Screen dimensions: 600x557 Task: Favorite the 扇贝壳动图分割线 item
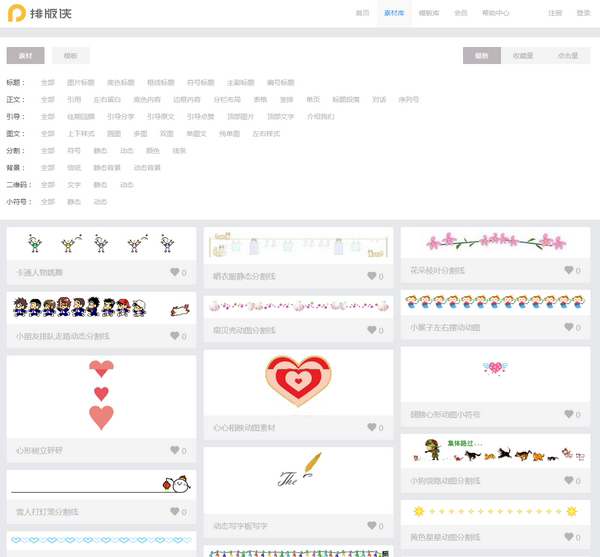coord(372,330)
